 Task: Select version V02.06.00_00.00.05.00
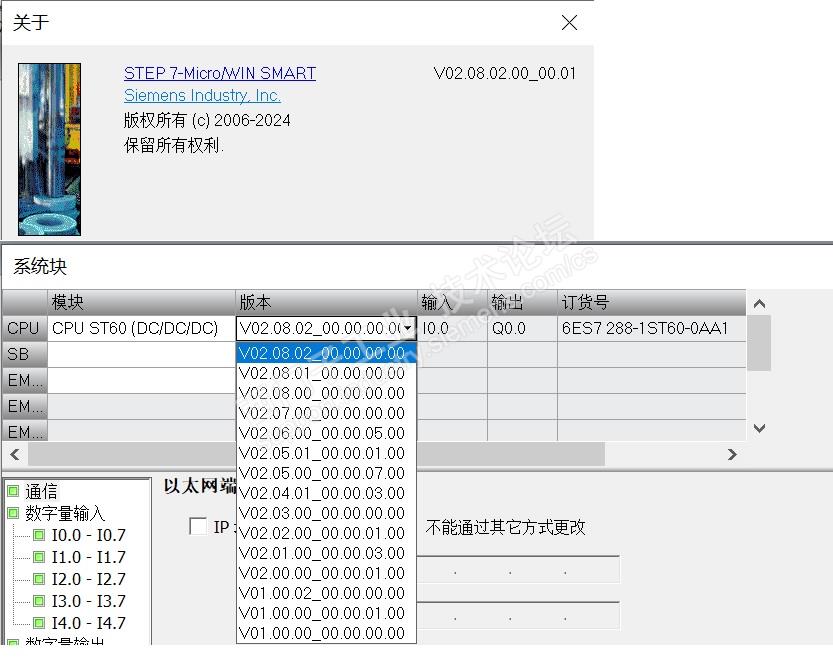pyautogui.click(x=326, y=433)
